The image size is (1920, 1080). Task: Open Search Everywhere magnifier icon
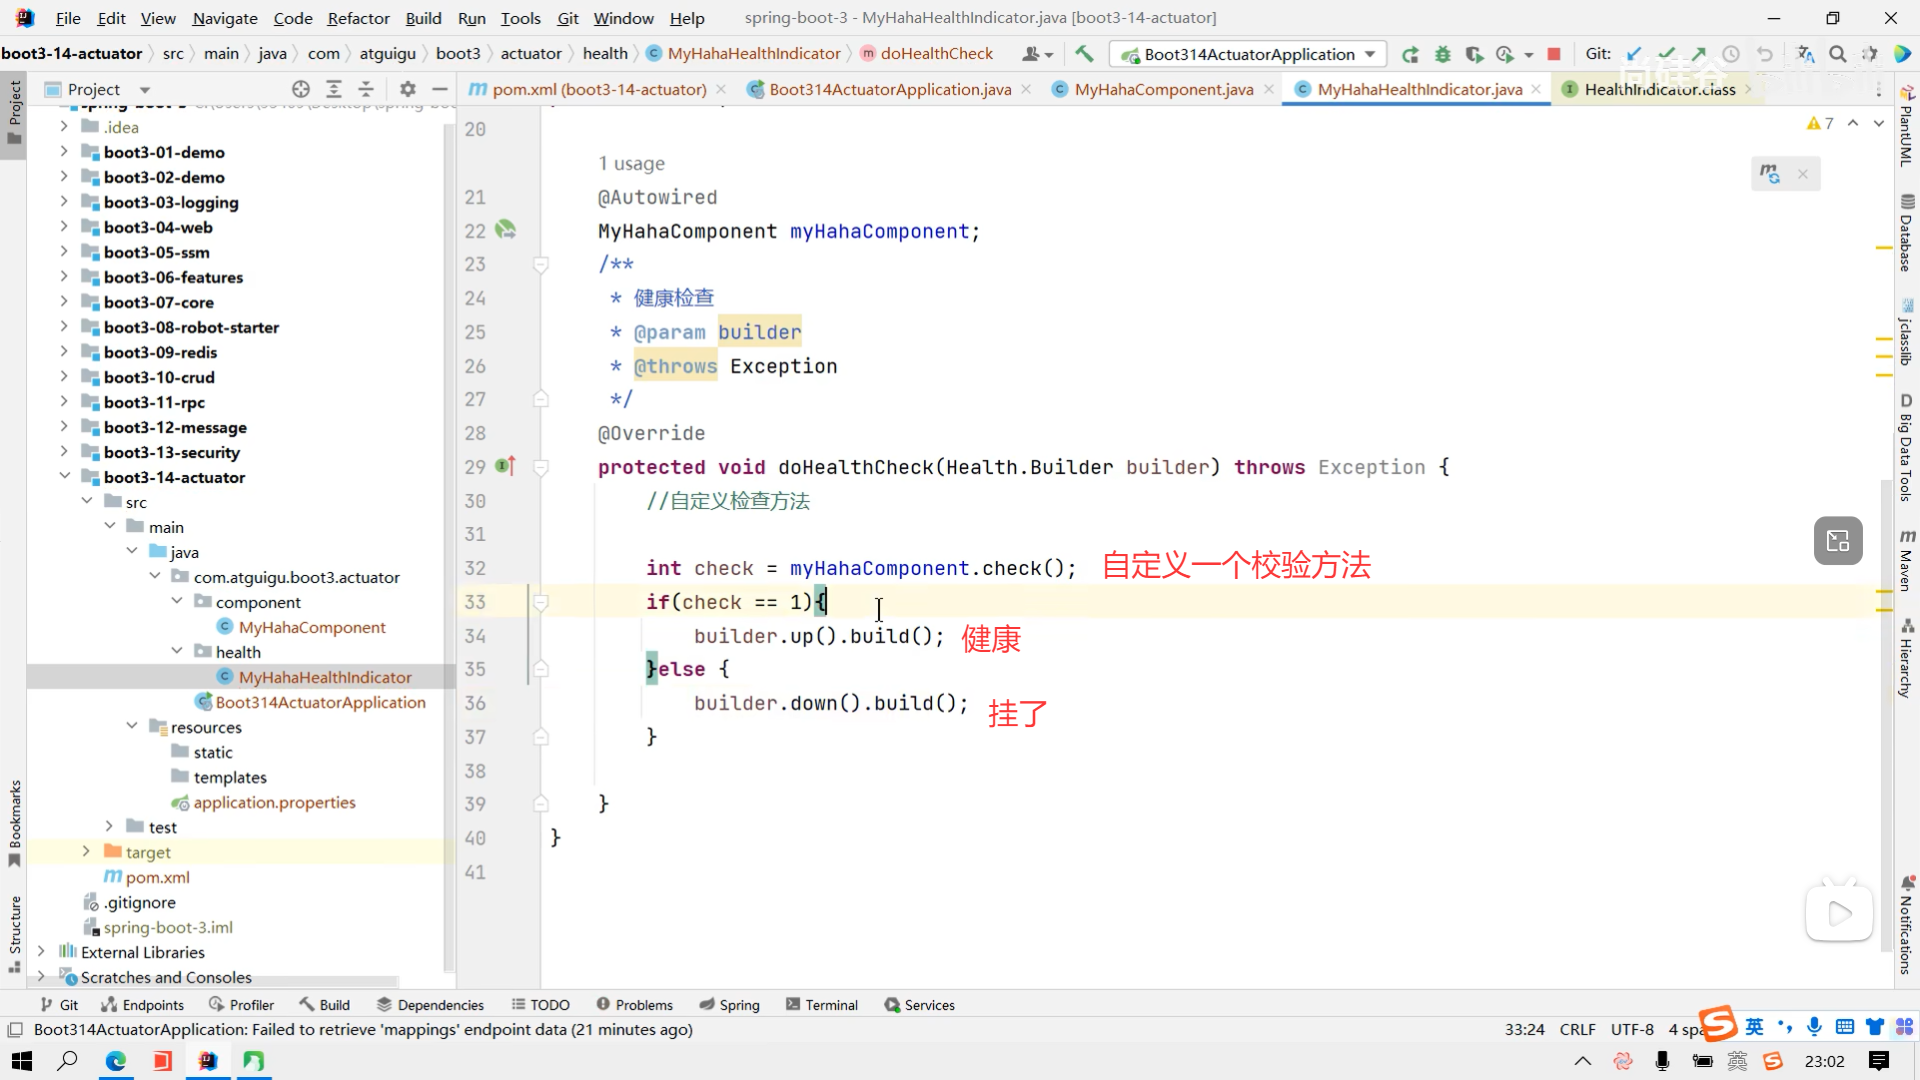pos(1838,54)
